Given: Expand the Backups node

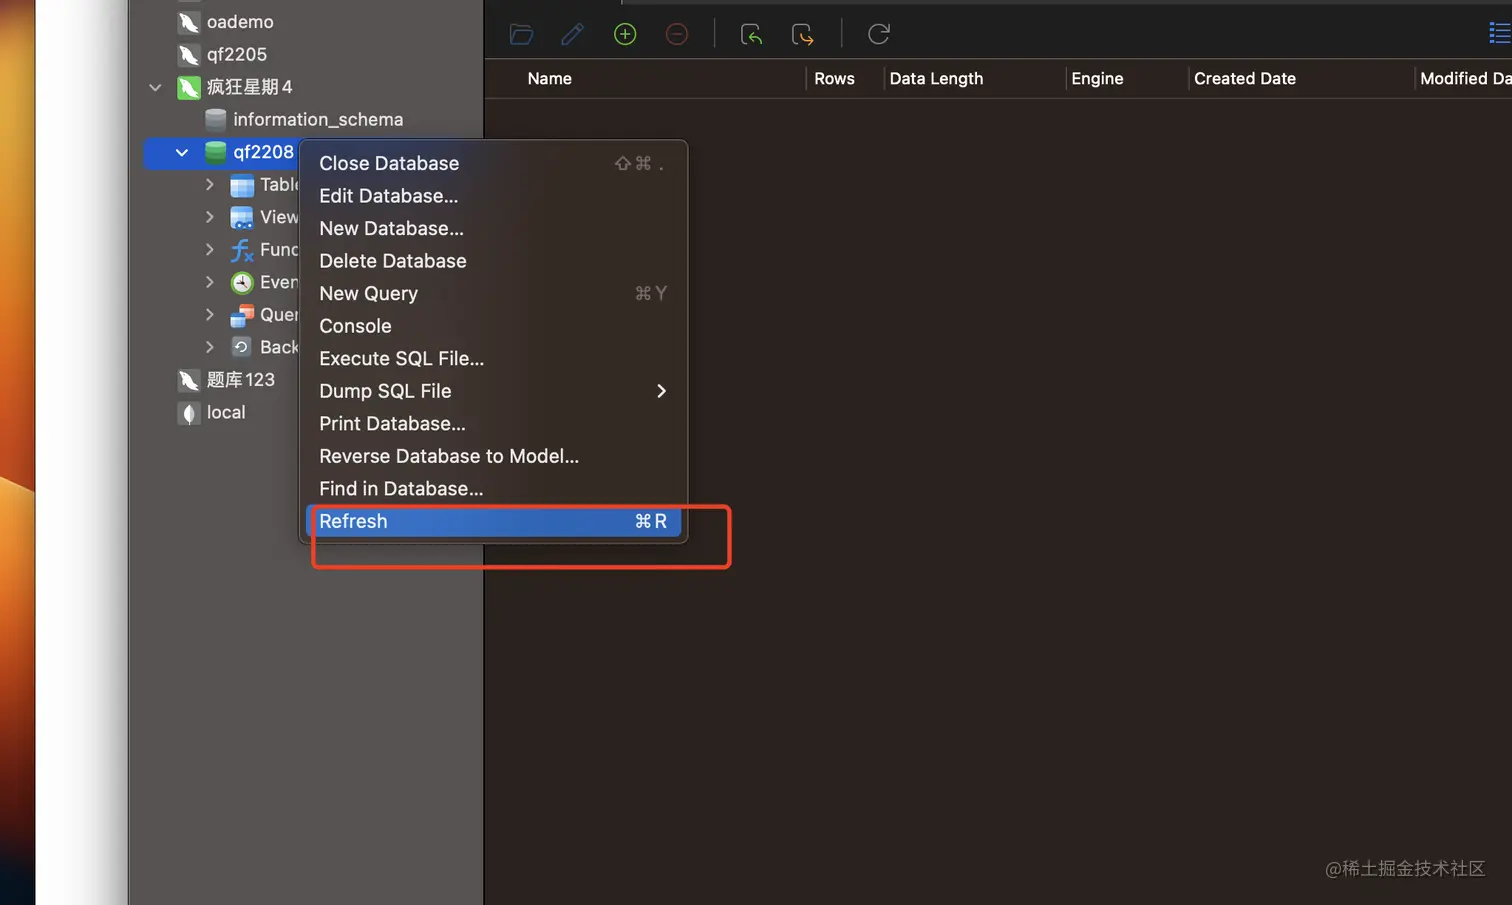Looking at the screenshot, I should pyautogui.click(x=209, y=347).
